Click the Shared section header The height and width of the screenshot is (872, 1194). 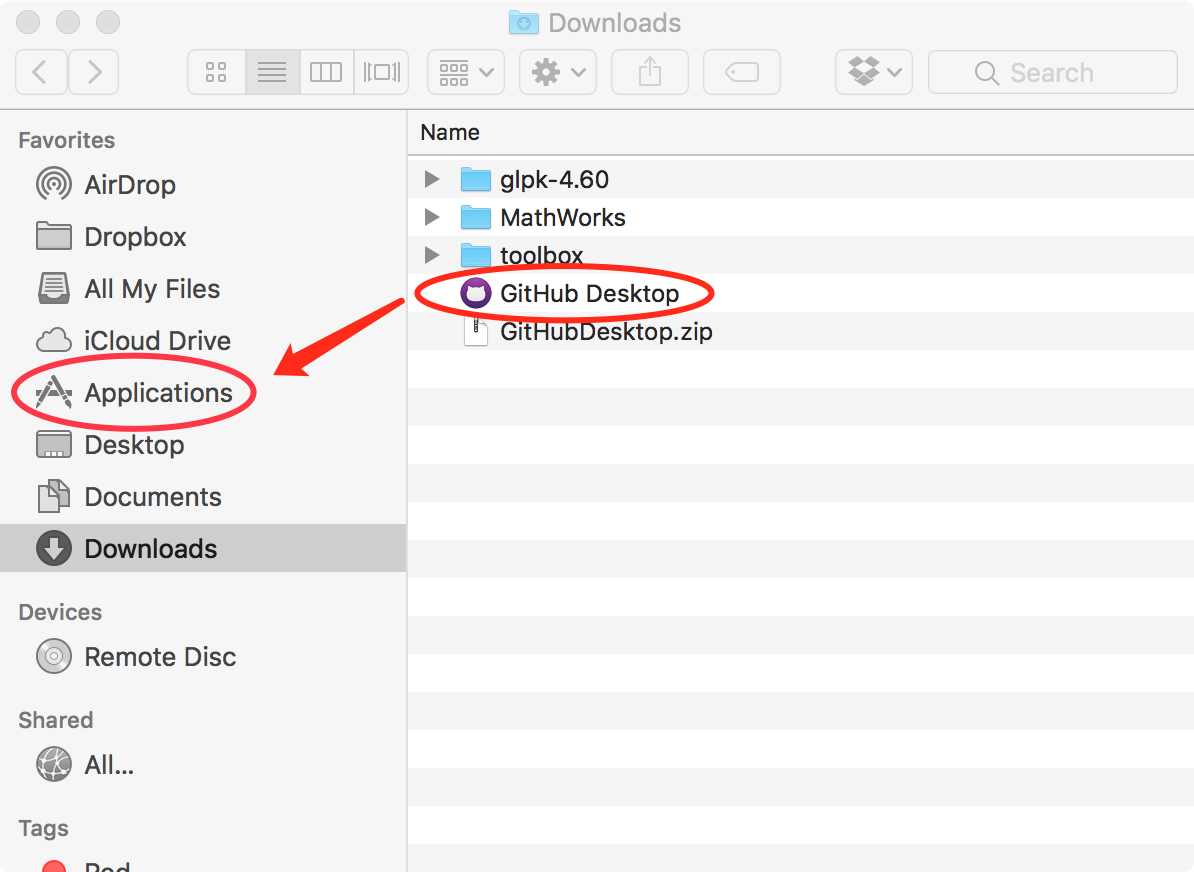coord(56,720)
